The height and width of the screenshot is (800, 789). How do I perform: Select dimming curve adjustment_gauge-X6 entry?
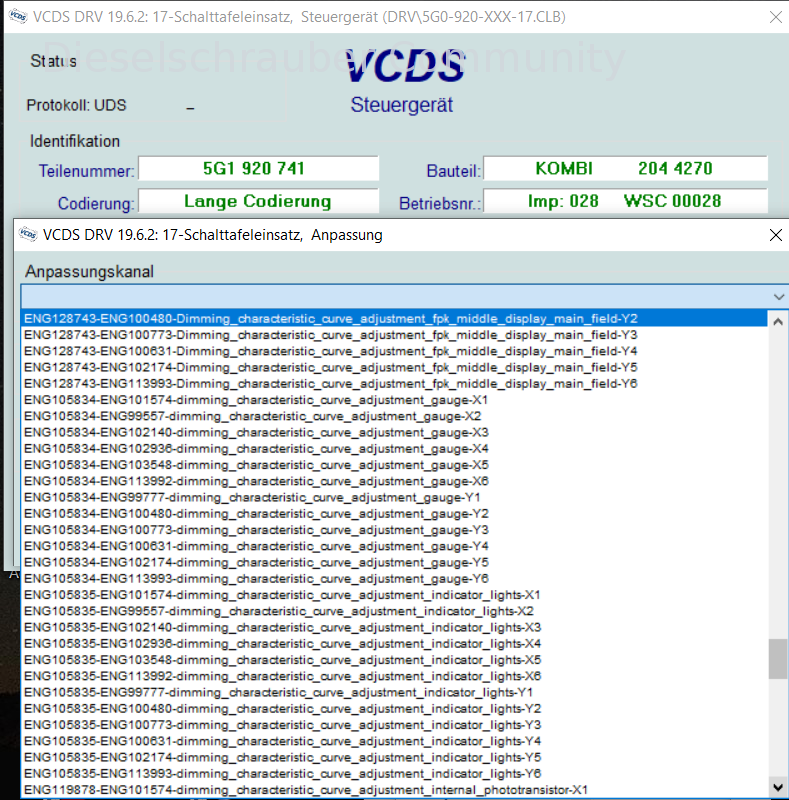coord(394,481)
